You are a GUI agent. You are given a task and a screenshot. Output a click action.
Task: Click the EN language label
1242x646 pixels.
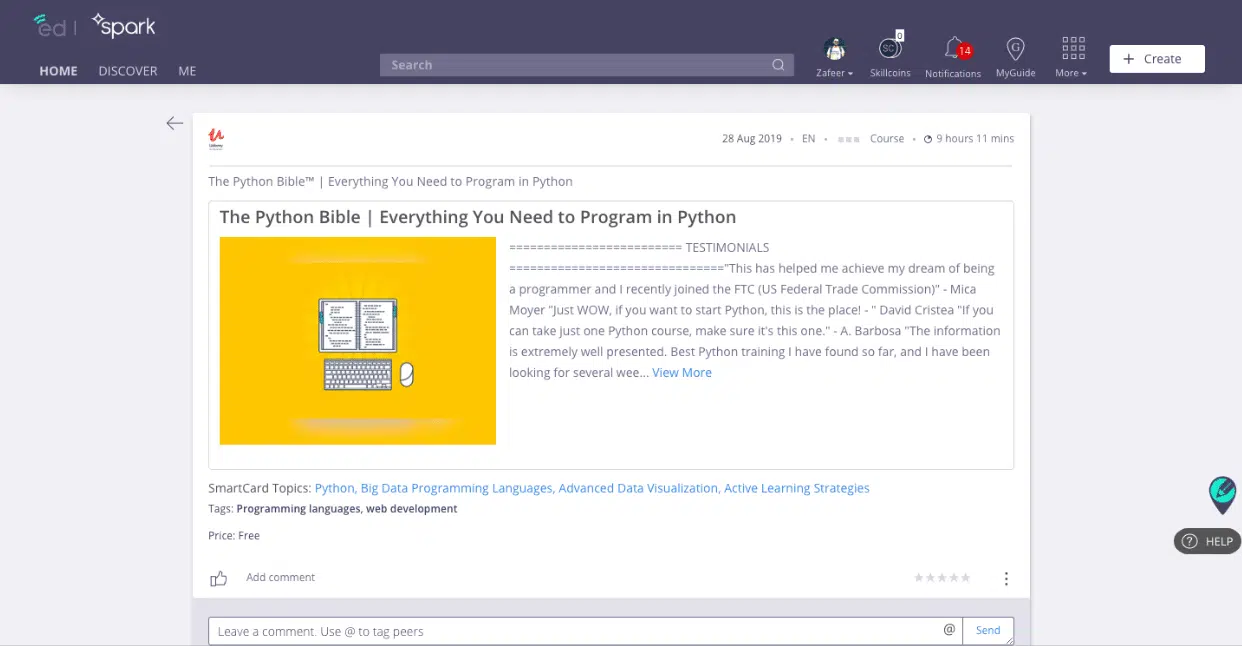point(808,139)
